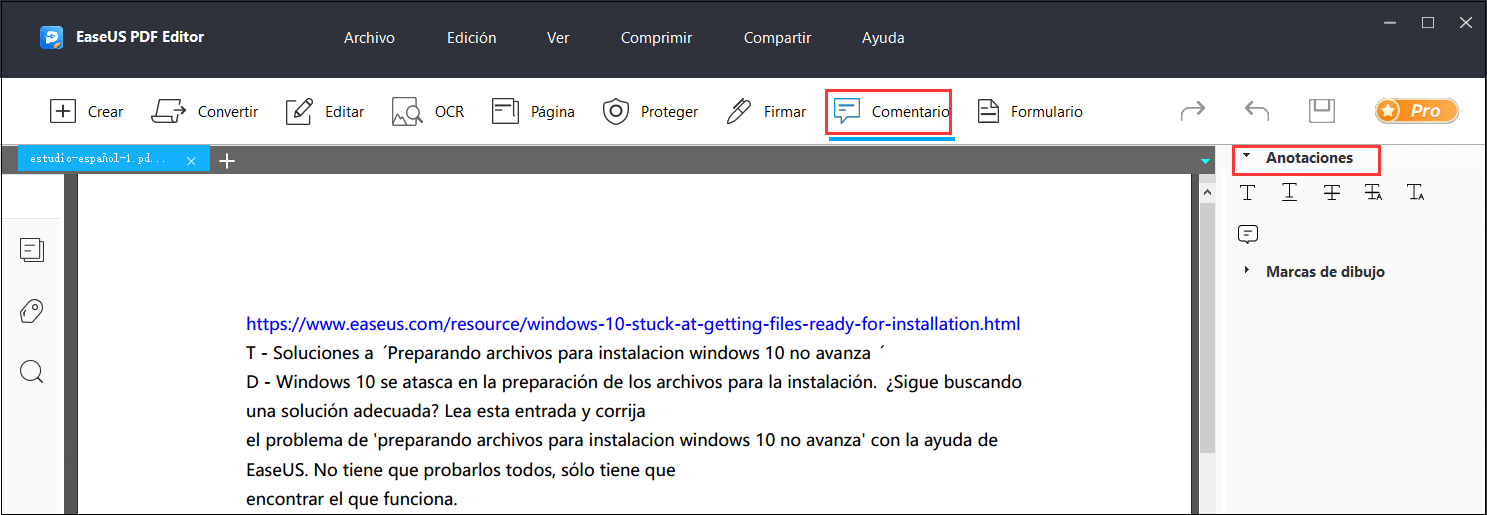Screen dimensions: 1487x515
Task: Launch the OCR tool
Action: (428, 111)
